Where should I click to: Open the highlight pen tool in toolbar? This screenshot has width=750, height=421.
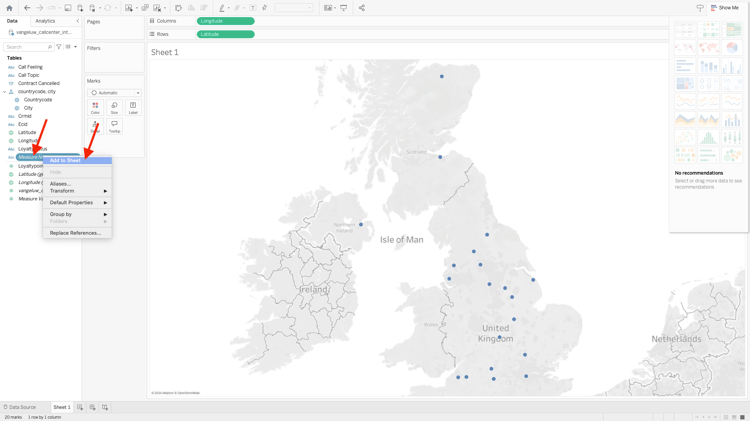[x=222, y=8]
